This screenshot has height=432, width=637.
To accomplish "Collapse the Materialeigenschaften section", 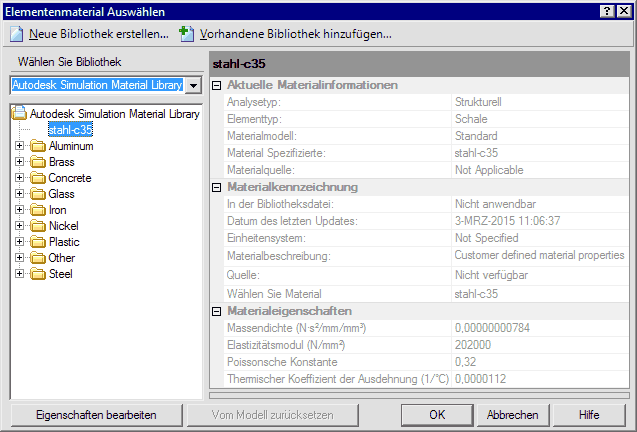I will 217,312.
